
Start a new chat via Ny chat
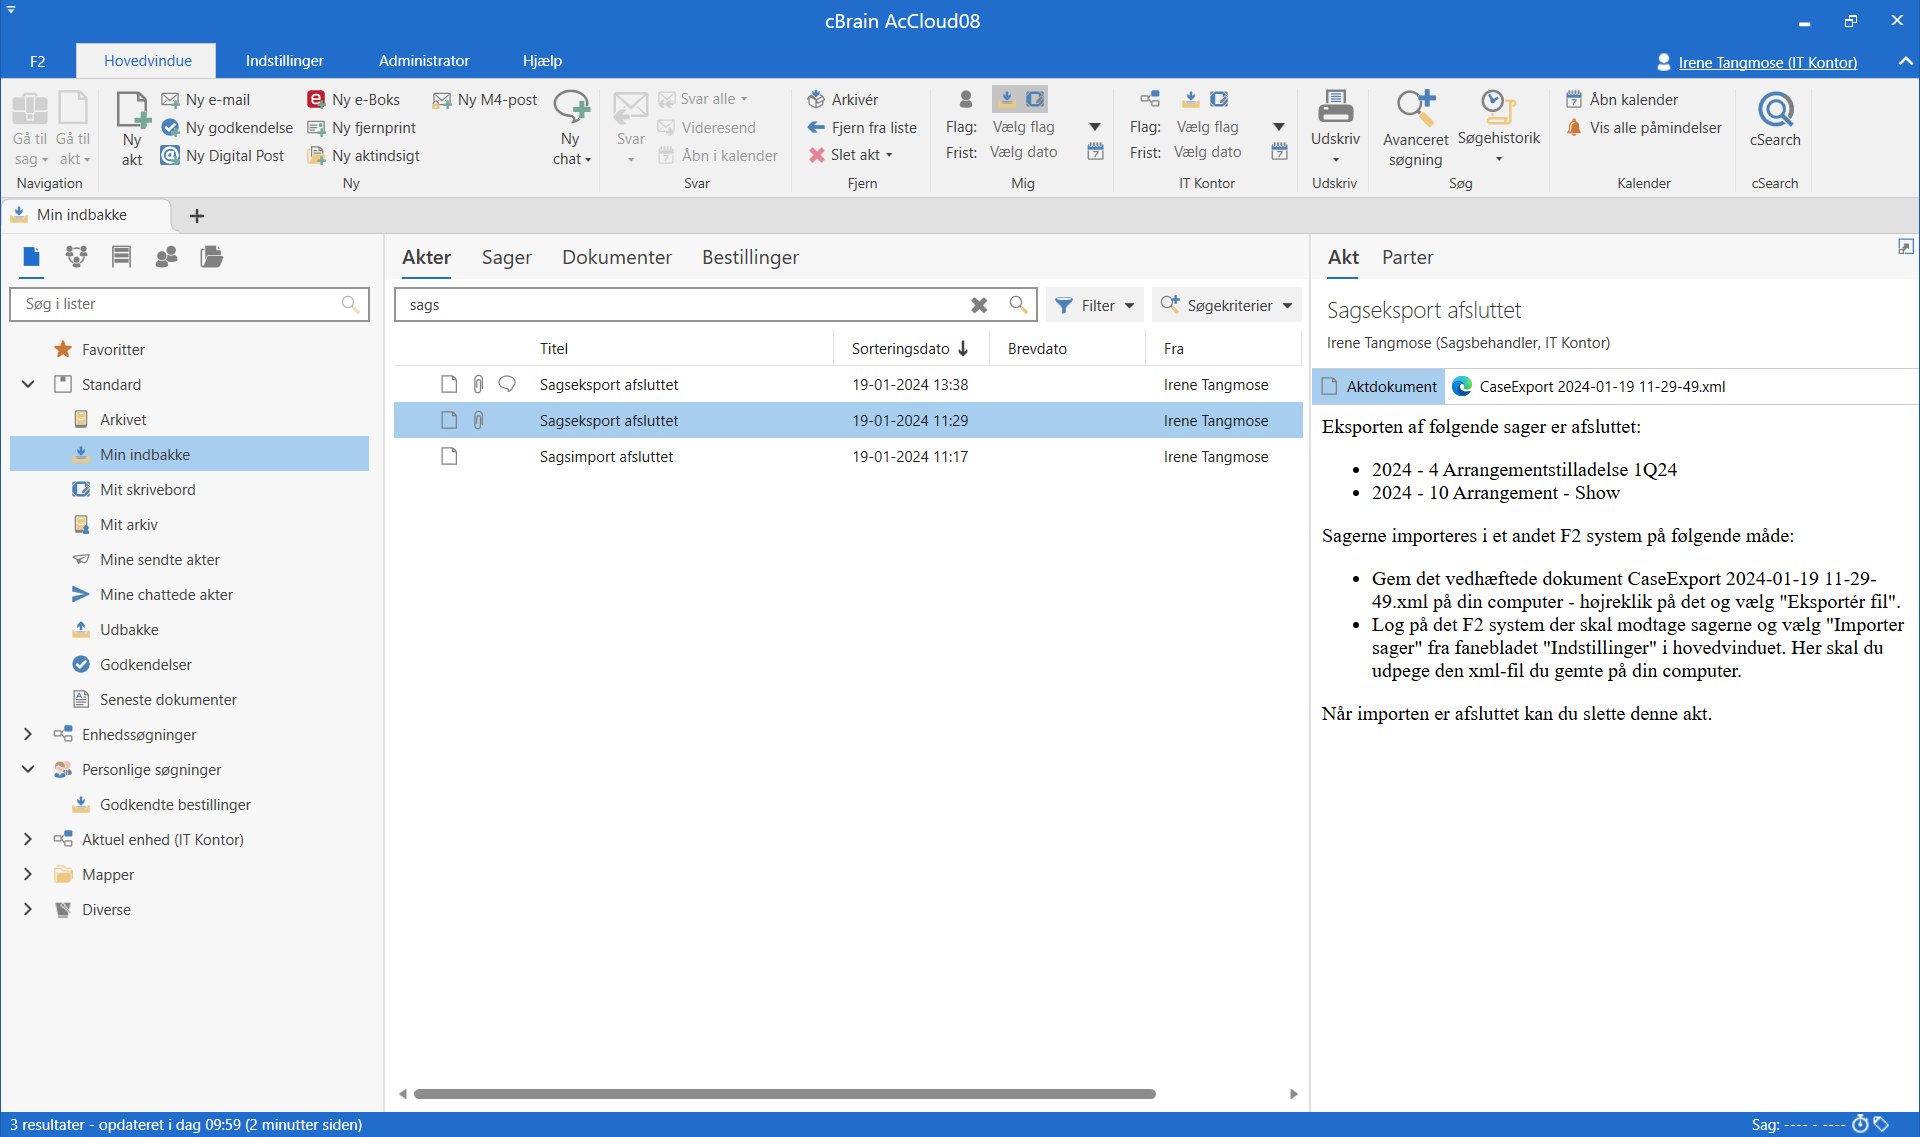click(x=571, y=129)
